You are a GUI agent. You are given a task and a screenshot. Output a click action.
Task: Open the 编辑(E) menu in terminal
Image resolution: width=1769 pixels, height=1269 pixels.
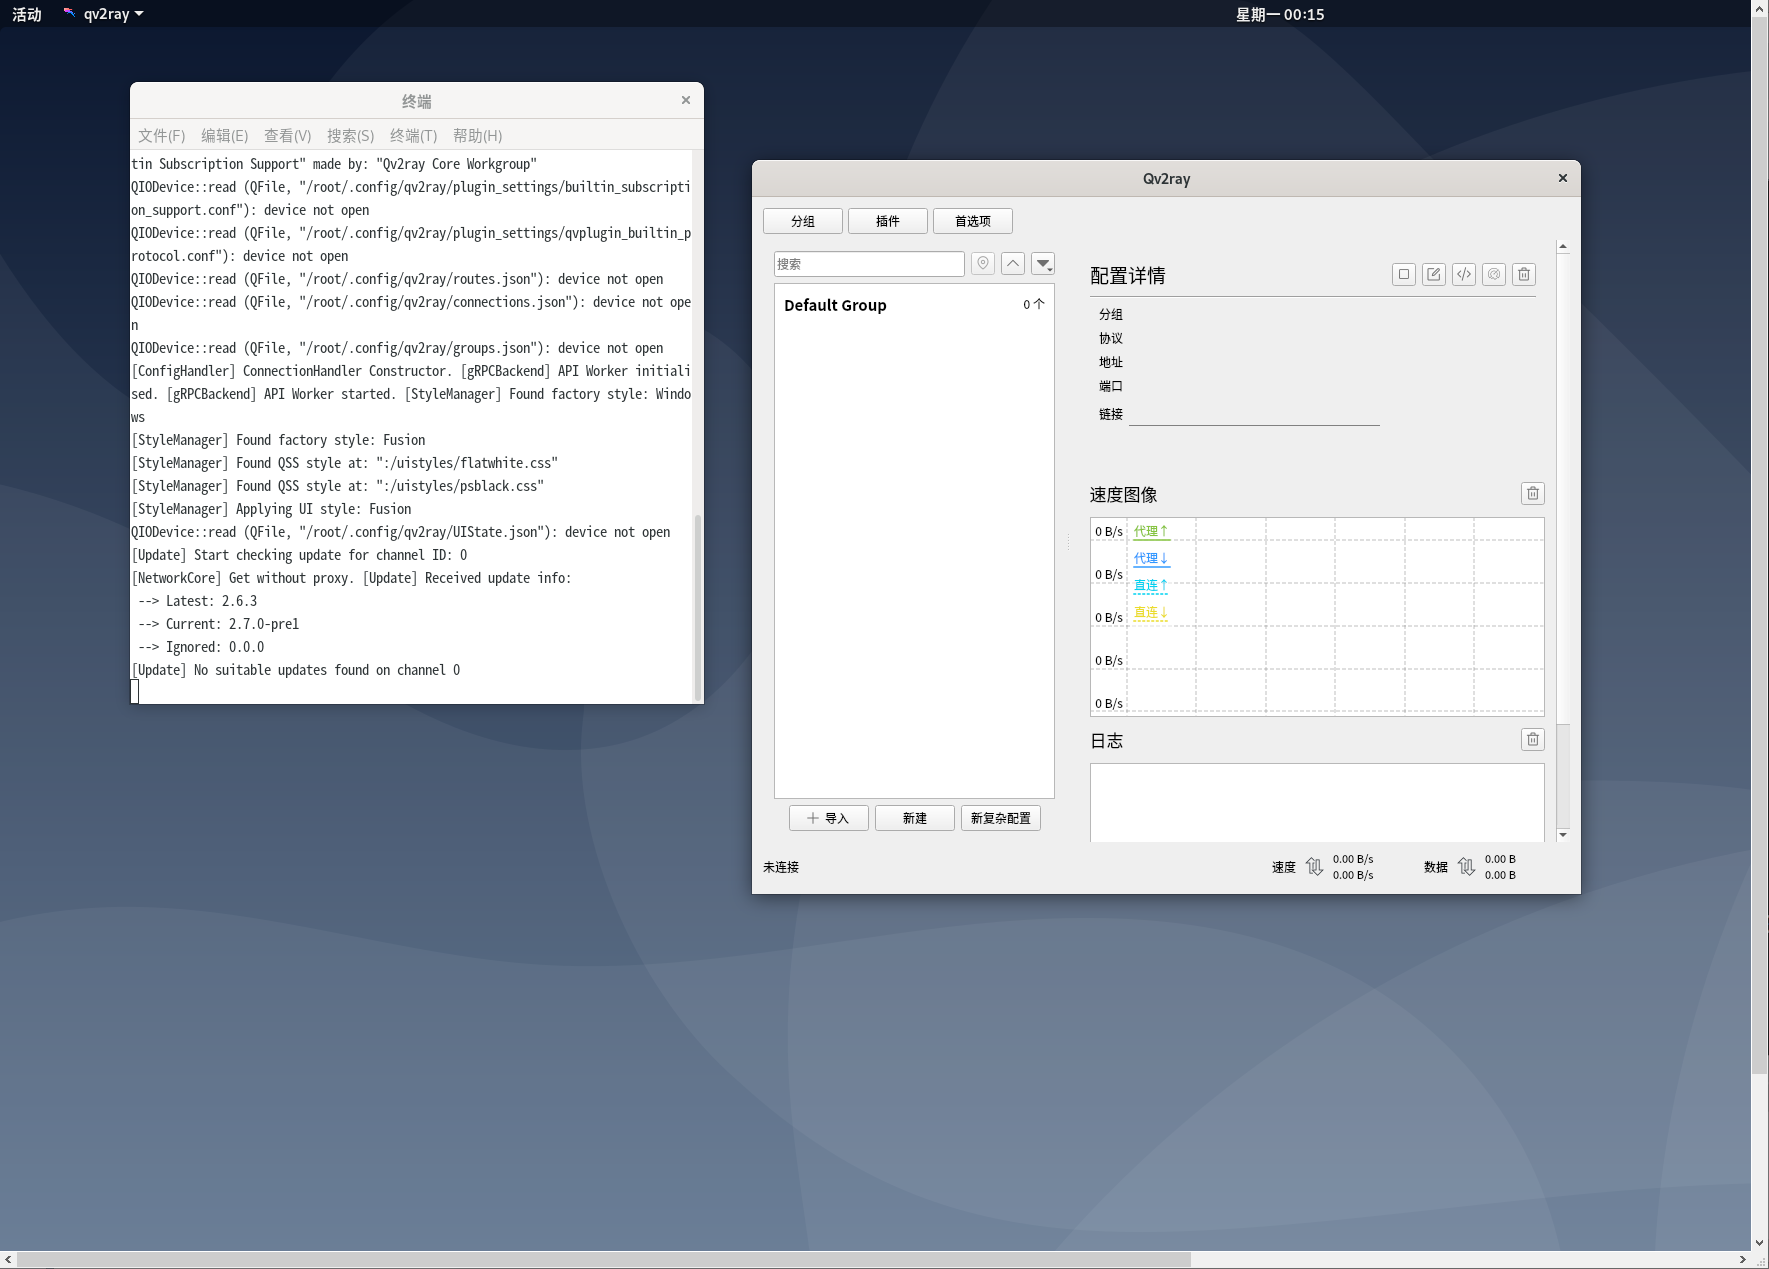coord(225,135)
